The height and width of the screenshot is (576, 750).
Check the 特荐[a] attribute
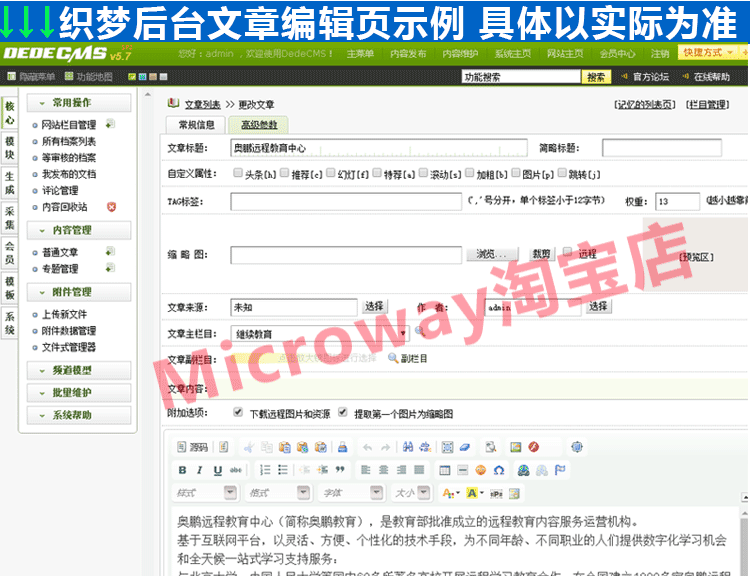pos(377,173)
